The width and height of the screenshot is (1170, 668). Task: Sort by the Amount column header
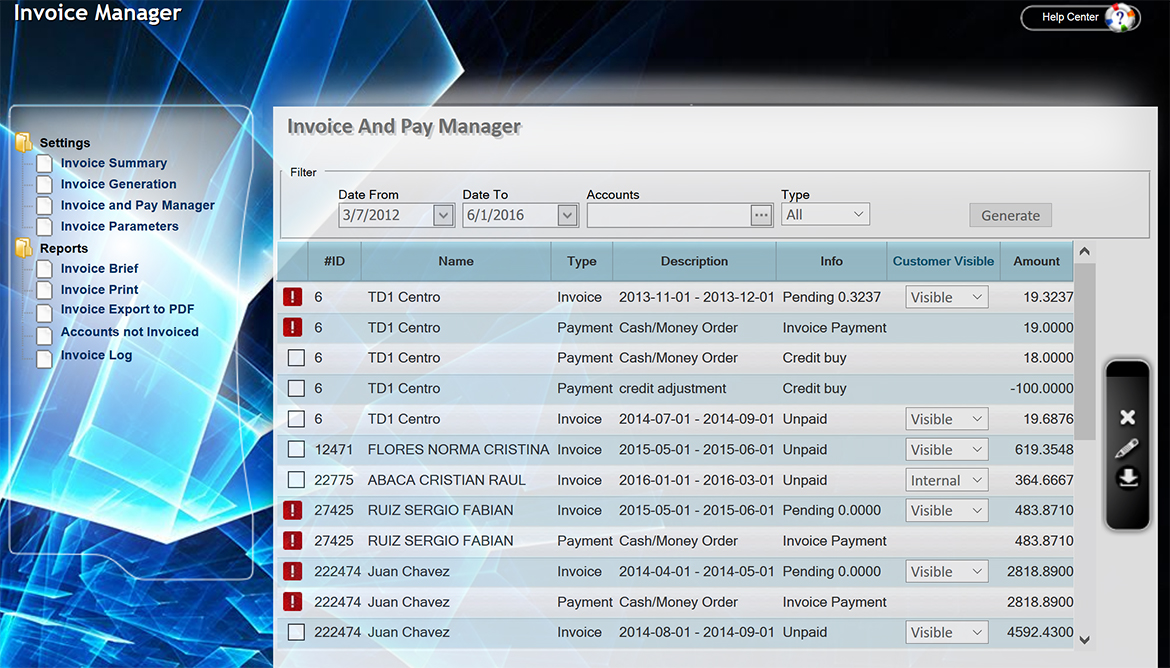coord(1036,261)
